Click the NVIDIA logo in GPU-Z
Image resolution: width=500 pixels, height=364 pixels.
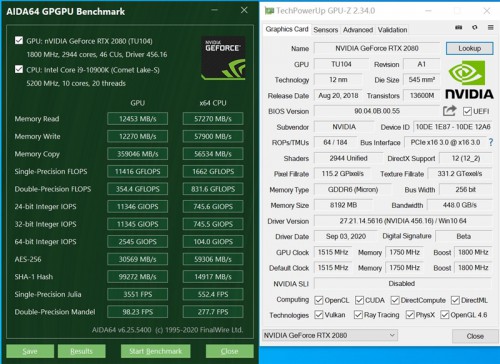[469, 80]
